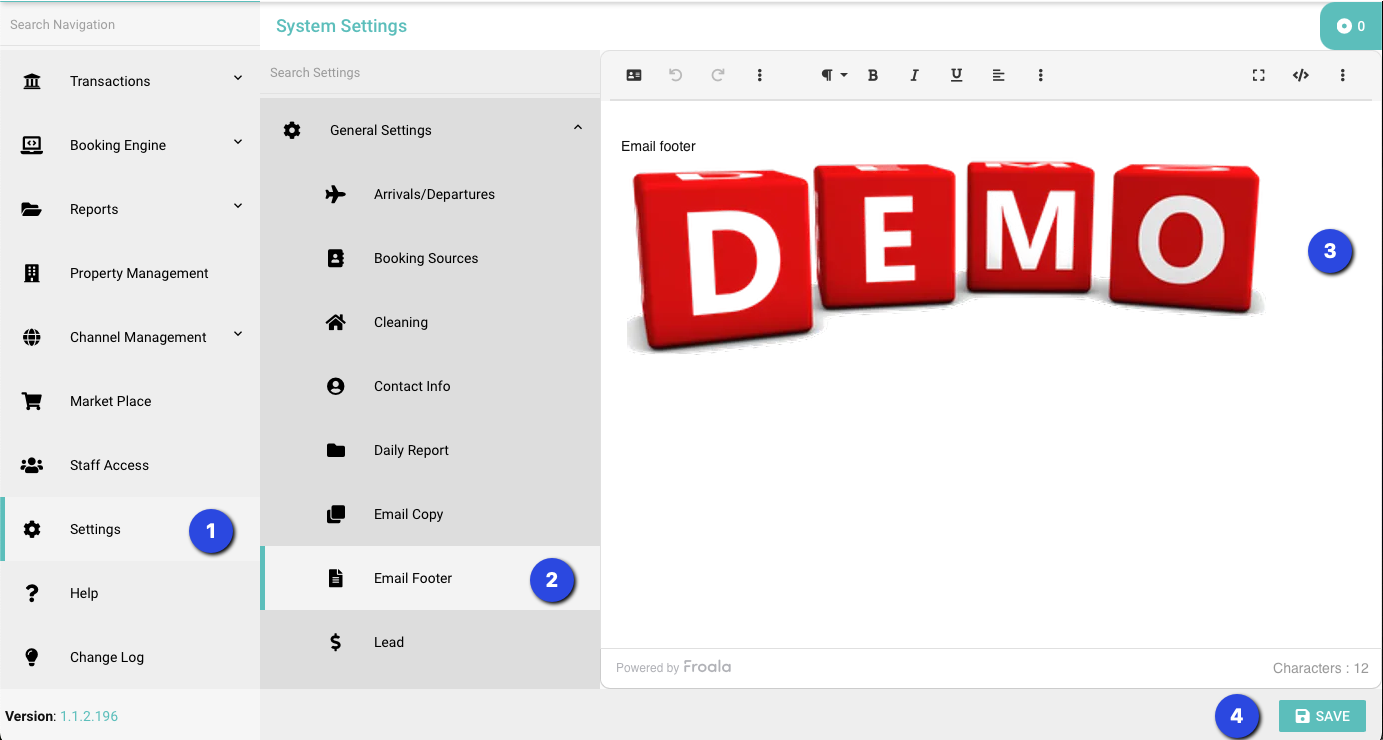Click the undo arrow icon
The width and height of the screenshot is (1383, 740).
(x=676, y=75)
